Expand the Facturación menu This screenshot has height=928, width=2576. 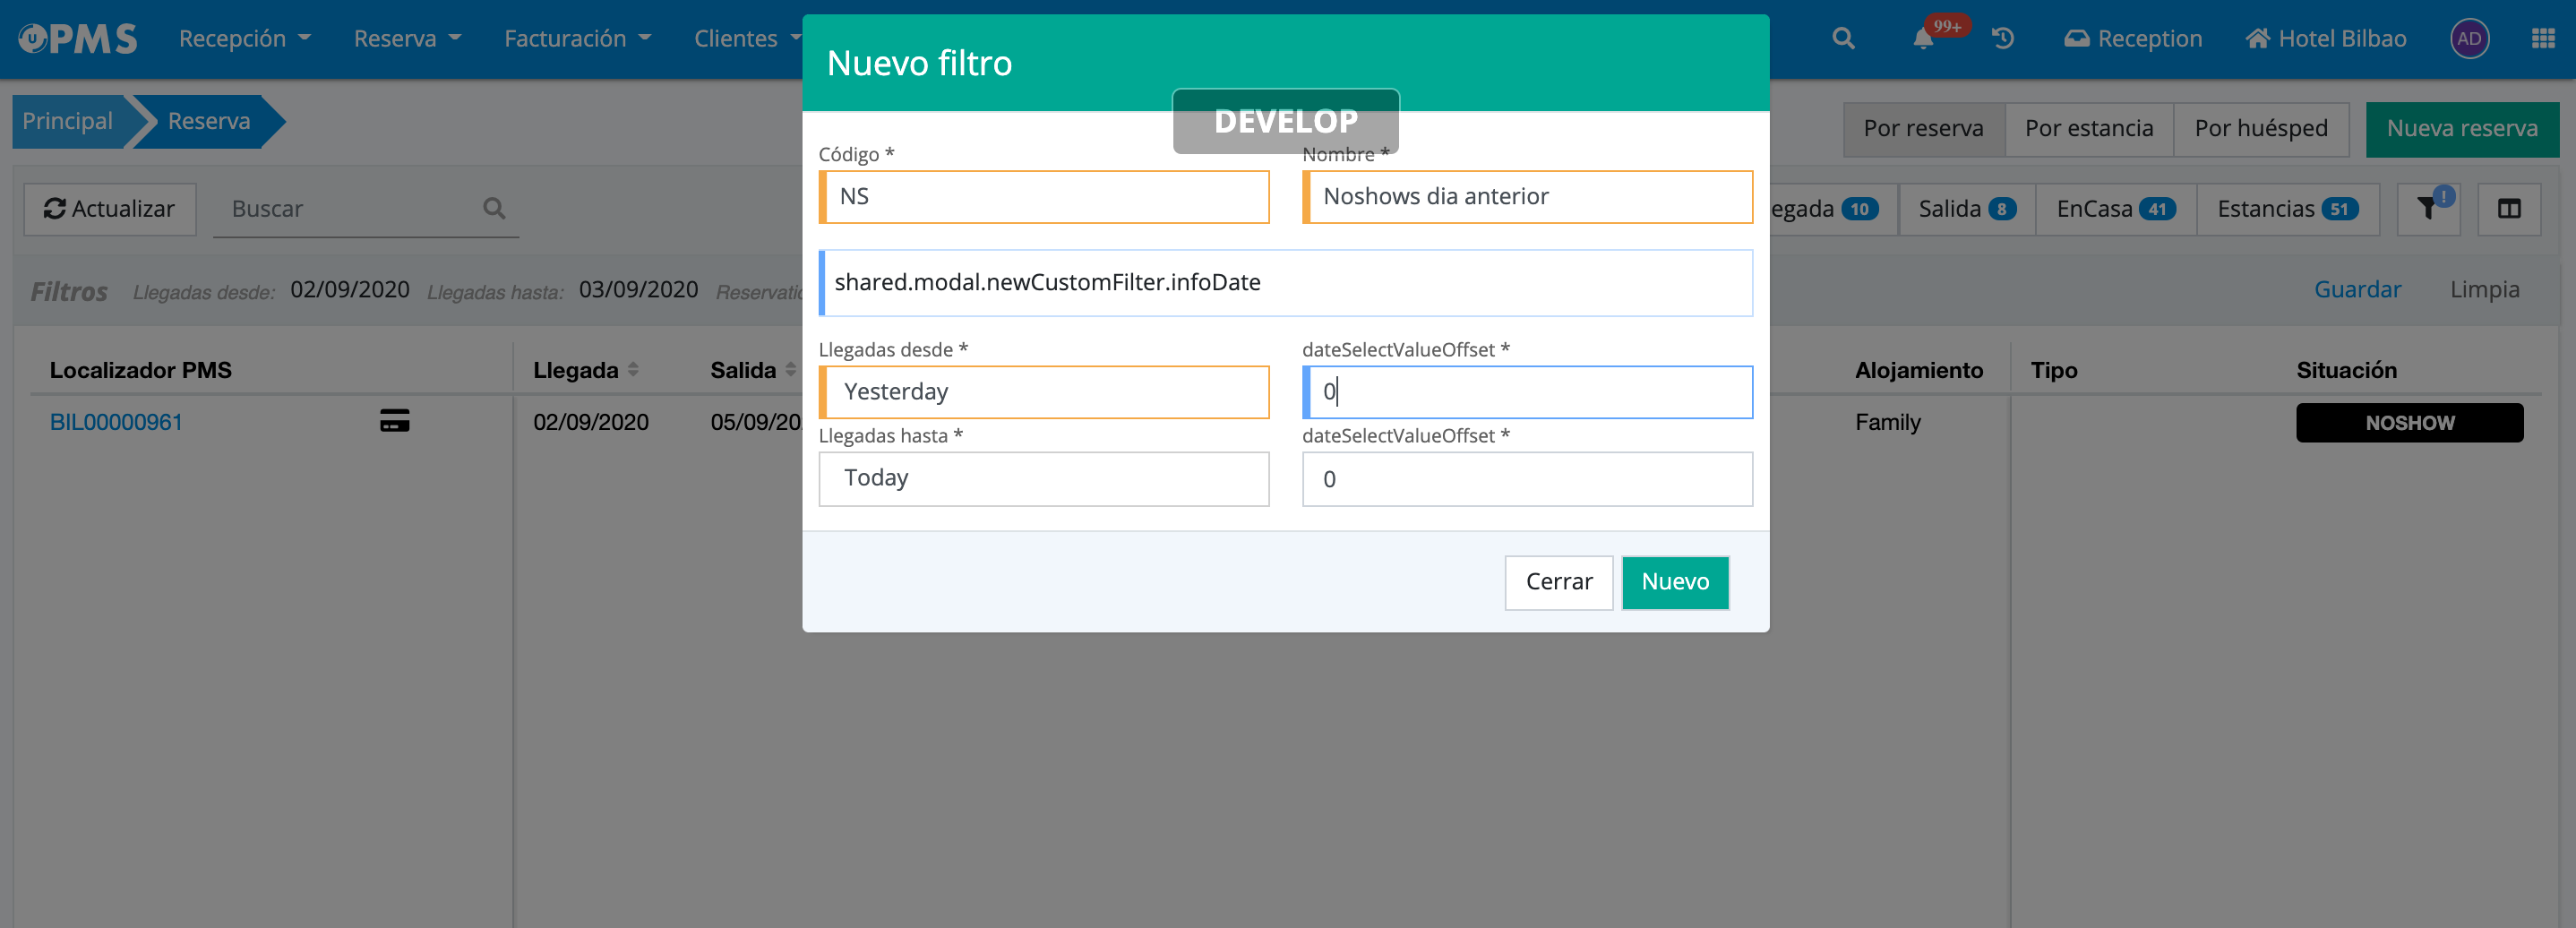tap(577, 39)
